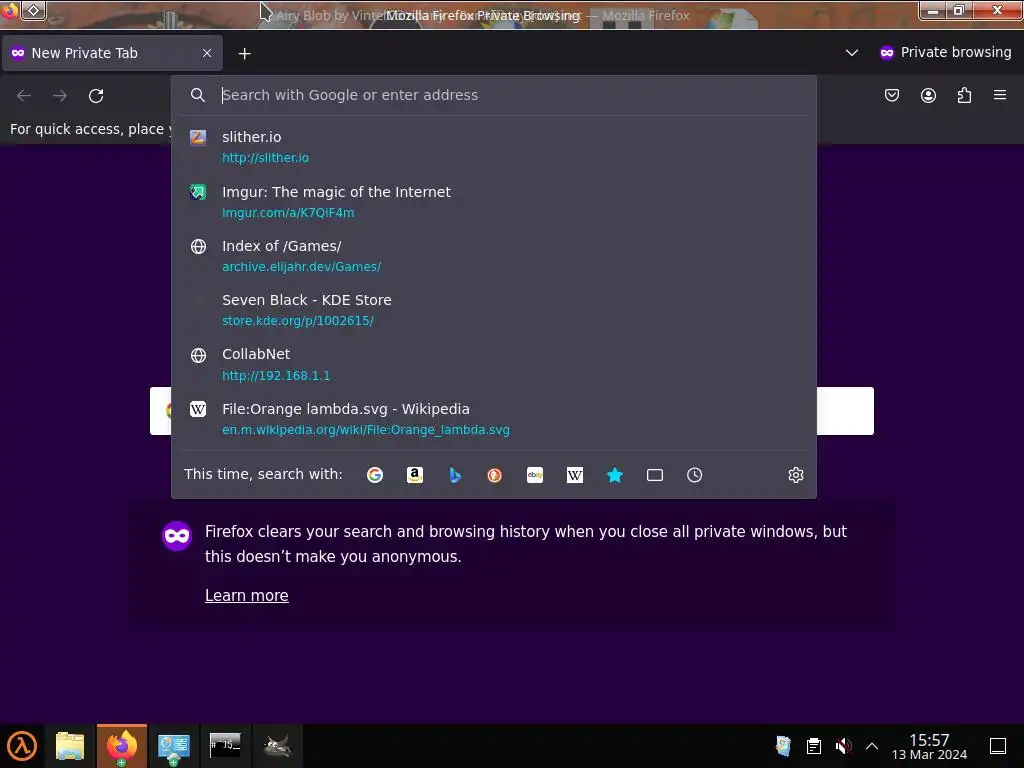Viewport: 1024px width, 768px height.
Task: Select the New Private Tab
Action: [x=112, y=53]
